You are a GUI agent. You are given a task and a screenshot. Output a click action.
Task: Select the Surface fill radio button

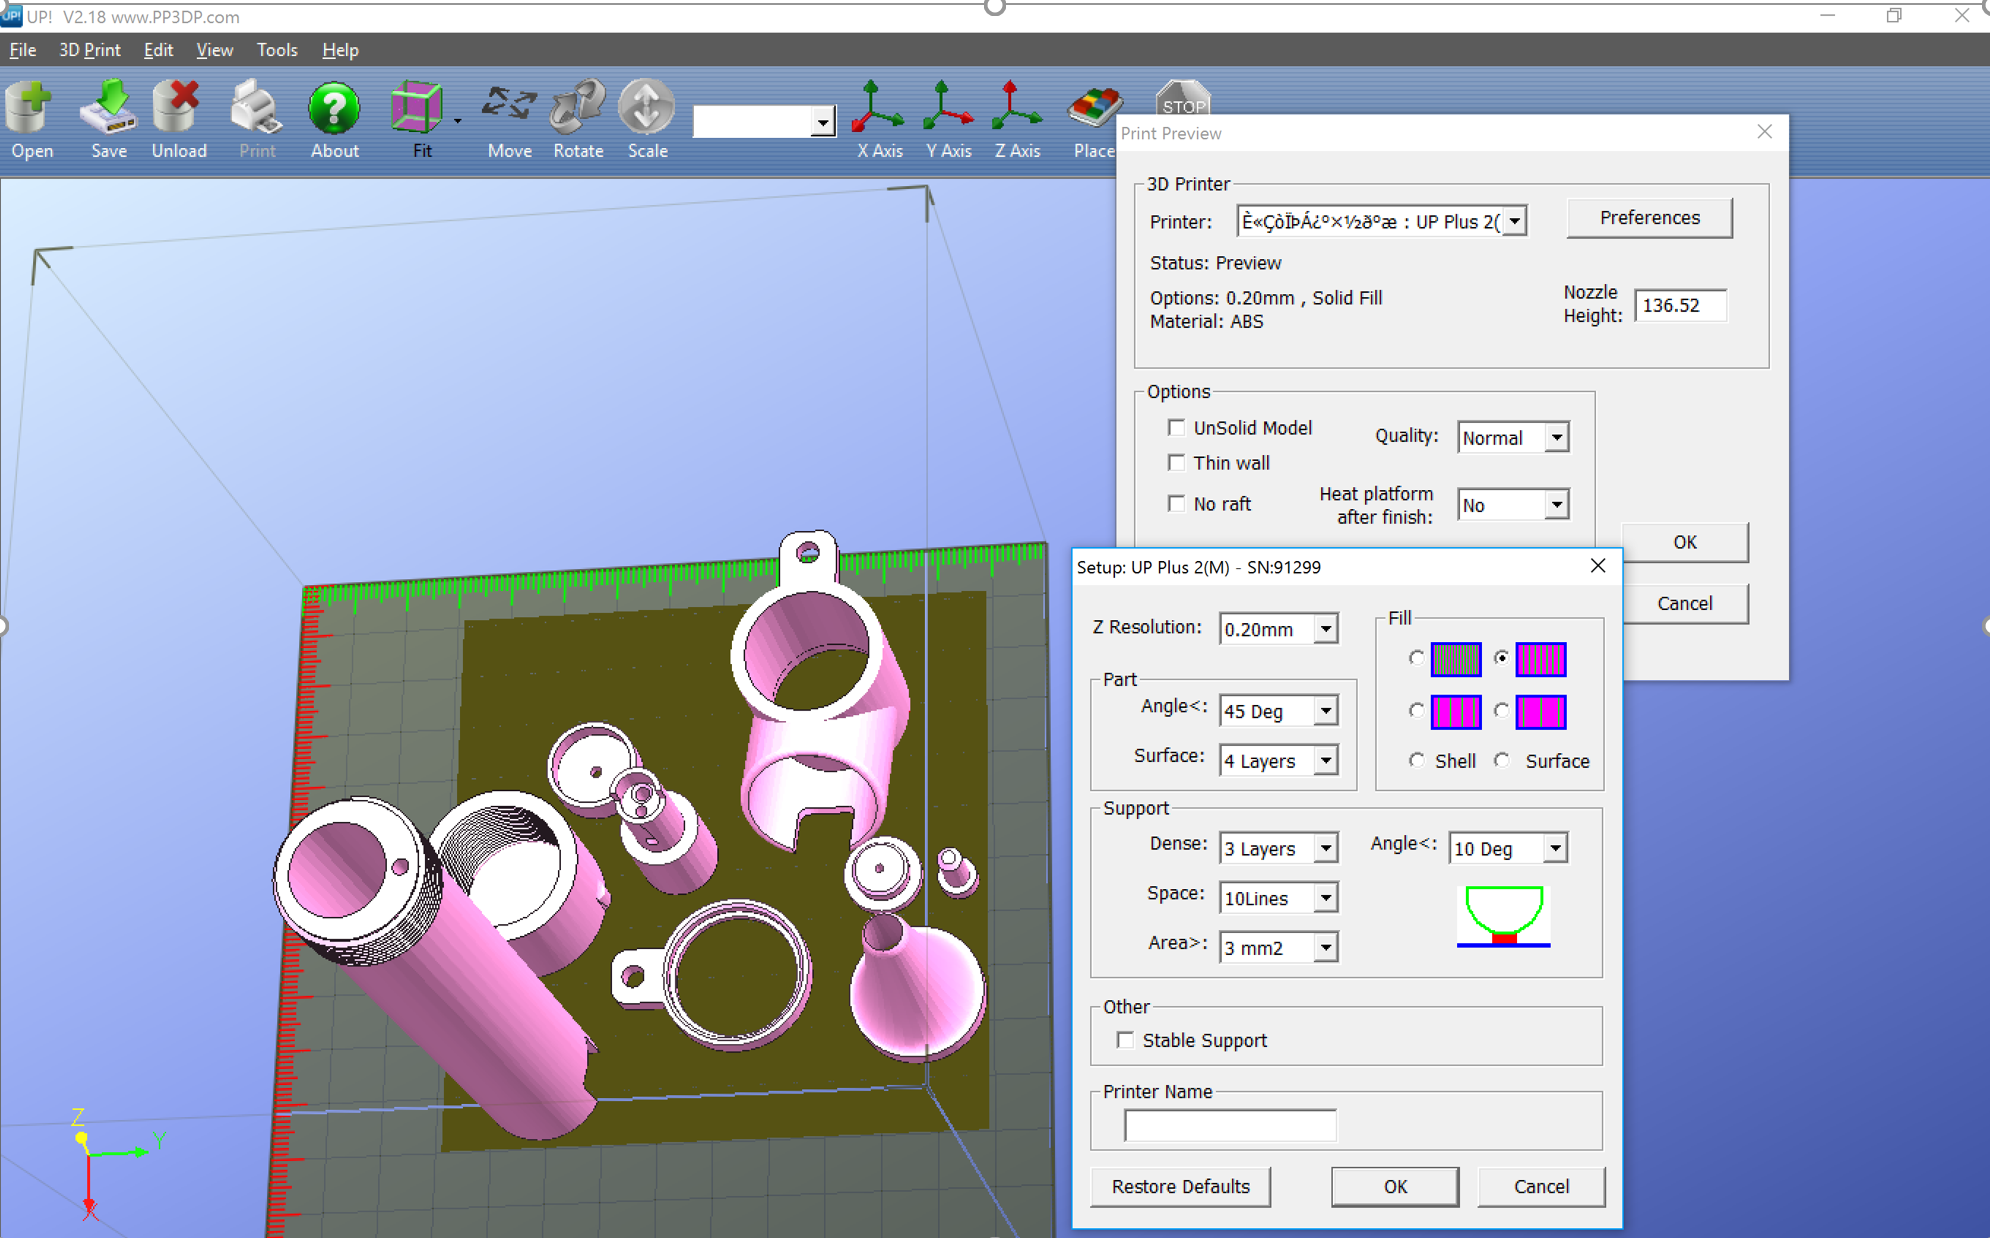(x=1501, y=760)
